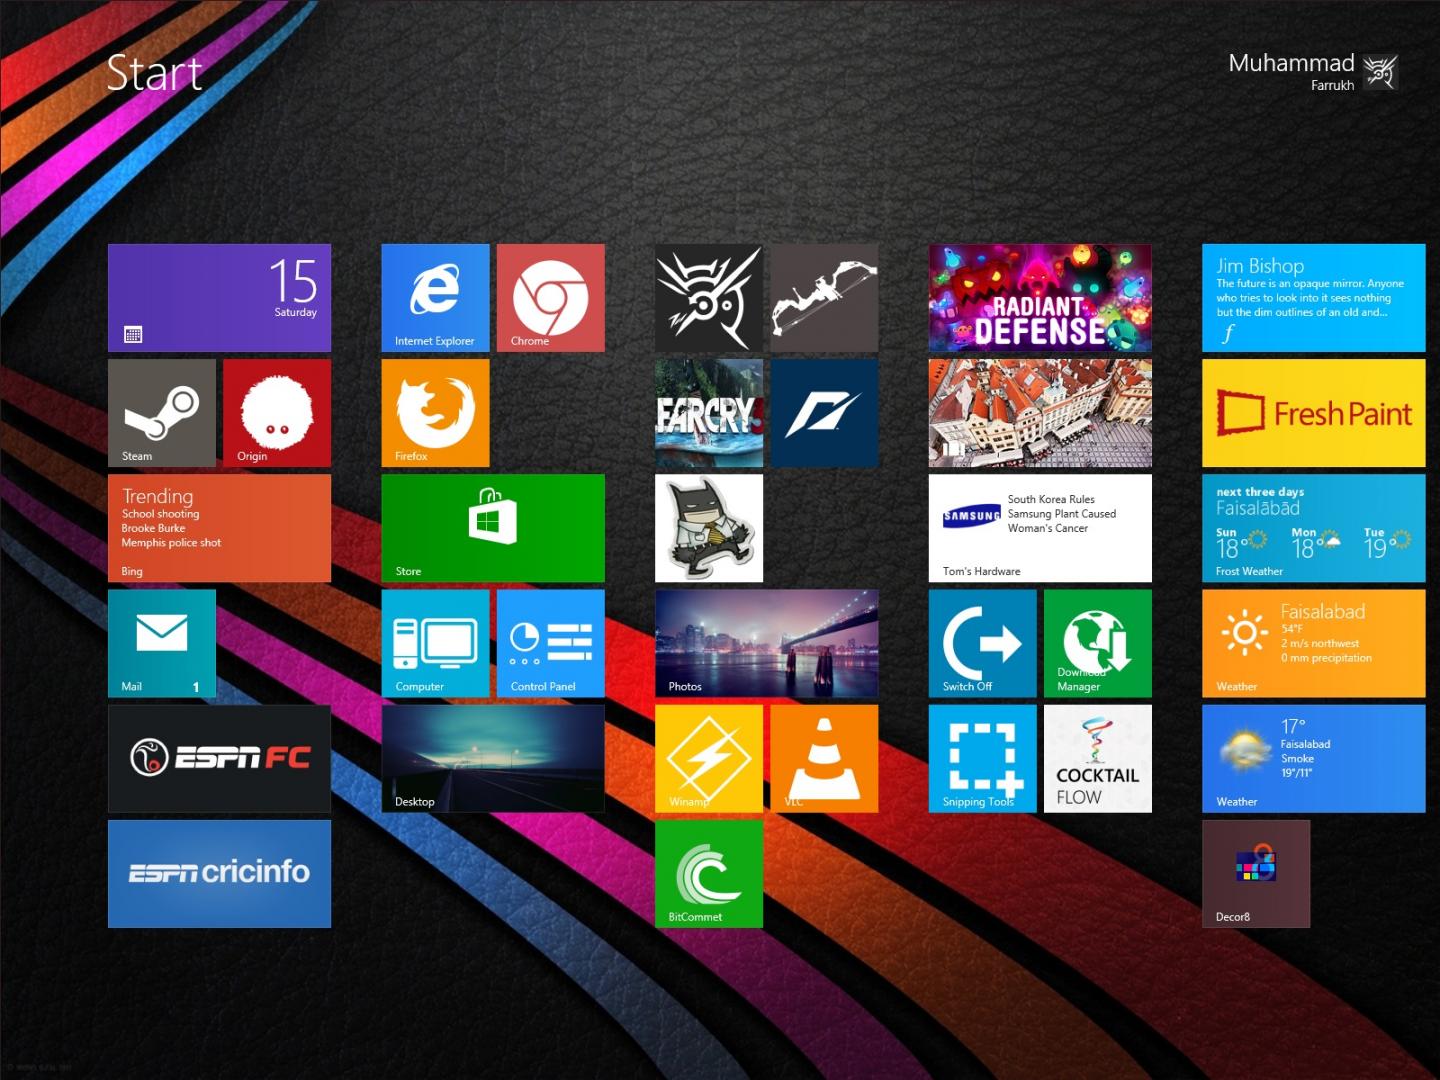Open the Control Panel tile
Screen dimensions: 1440x1080
(550, 643)
